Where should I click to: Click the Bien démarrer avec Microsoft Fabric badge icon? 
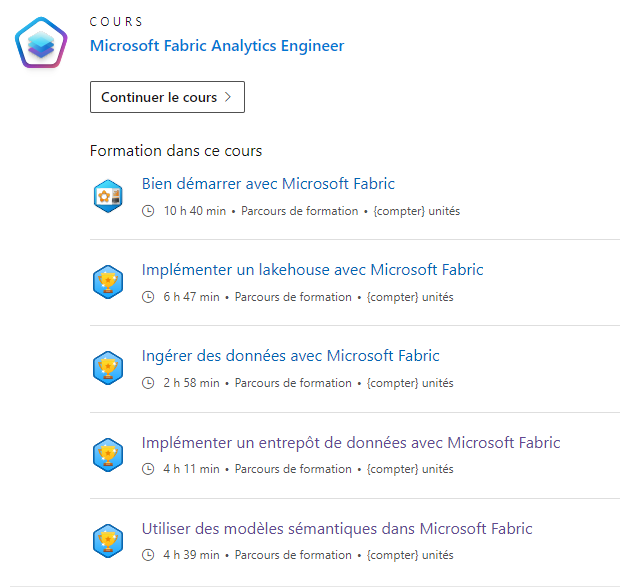click(108, 196)
